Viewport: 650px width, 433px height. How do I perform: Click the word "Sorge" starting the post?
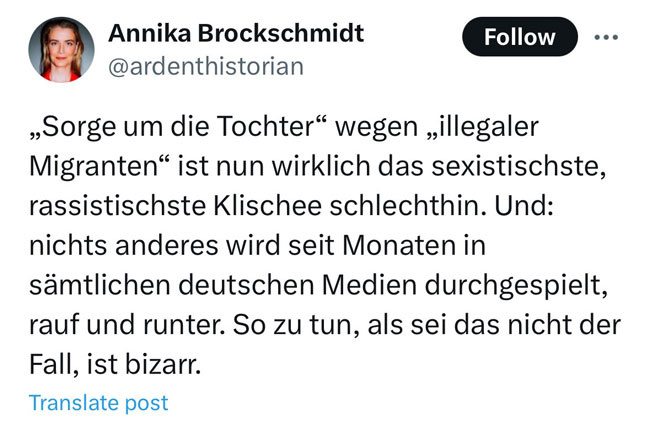pos(71,130)
